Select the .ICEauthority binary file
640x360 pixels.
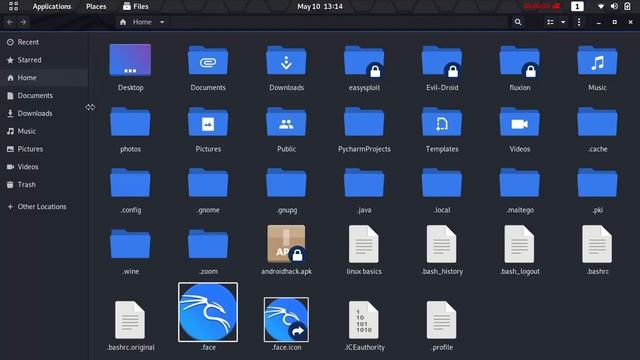click(x=364, y=320)
